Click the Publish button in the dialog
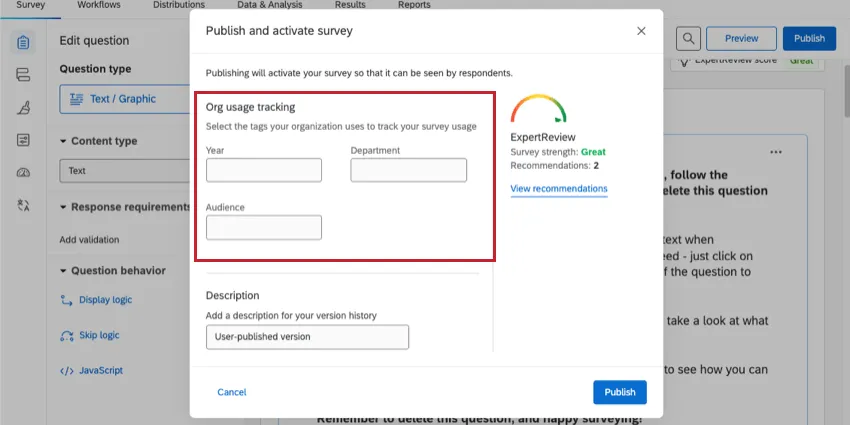 (x=620, y=392)
